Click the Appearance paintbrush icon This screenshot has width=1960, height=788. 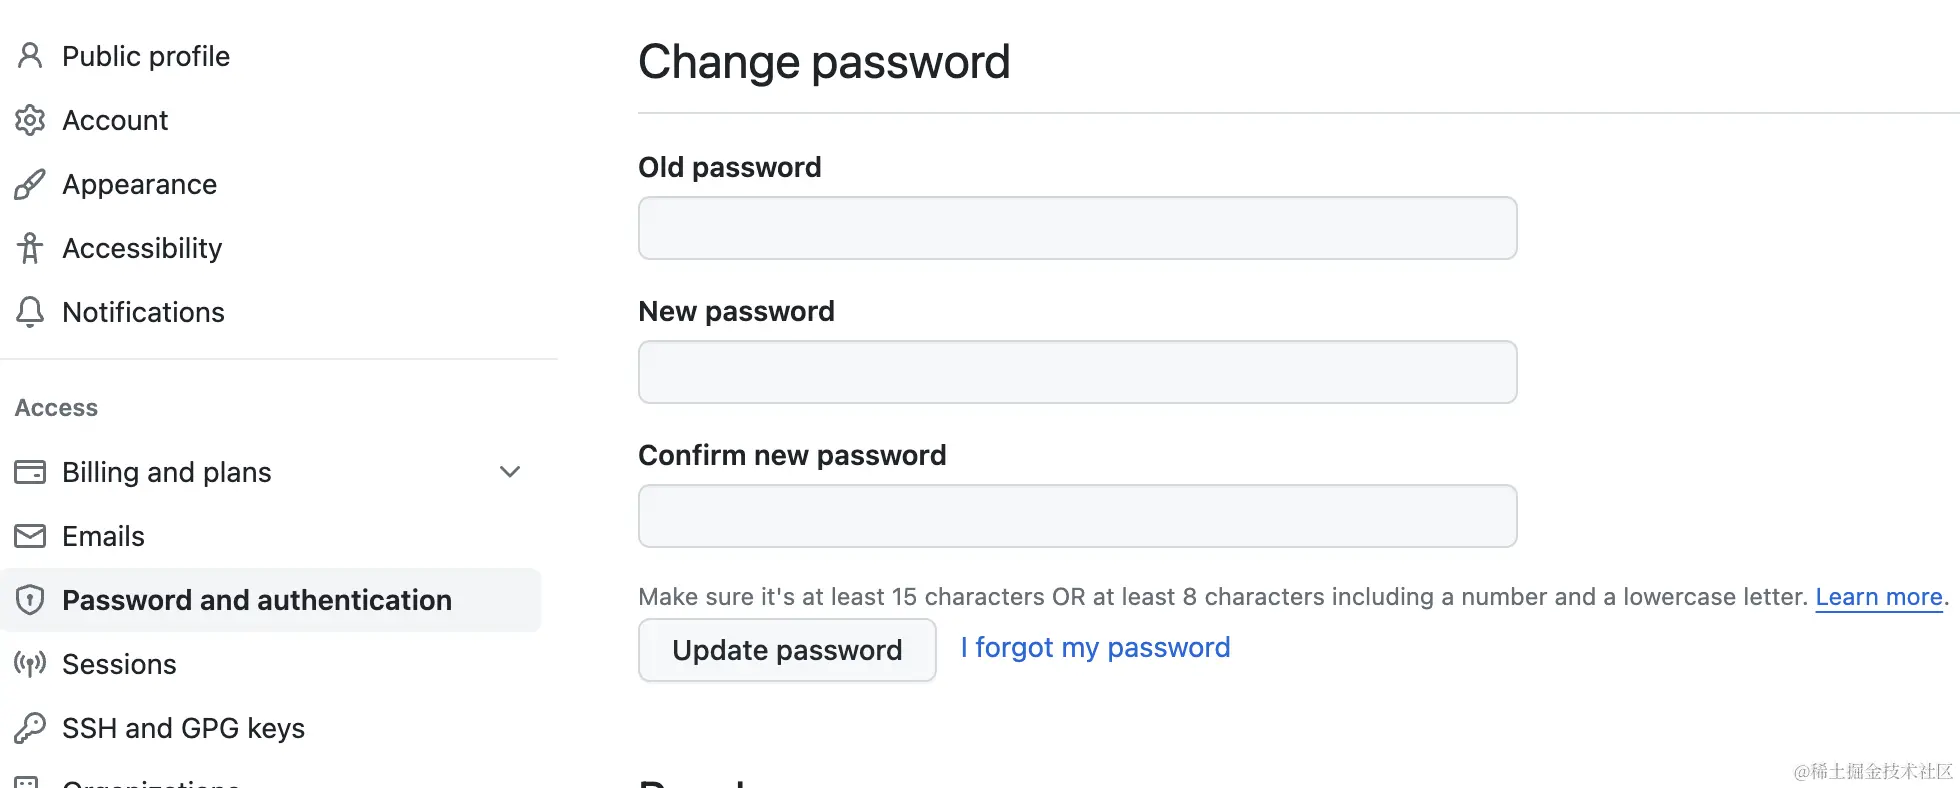coord(30,184)
